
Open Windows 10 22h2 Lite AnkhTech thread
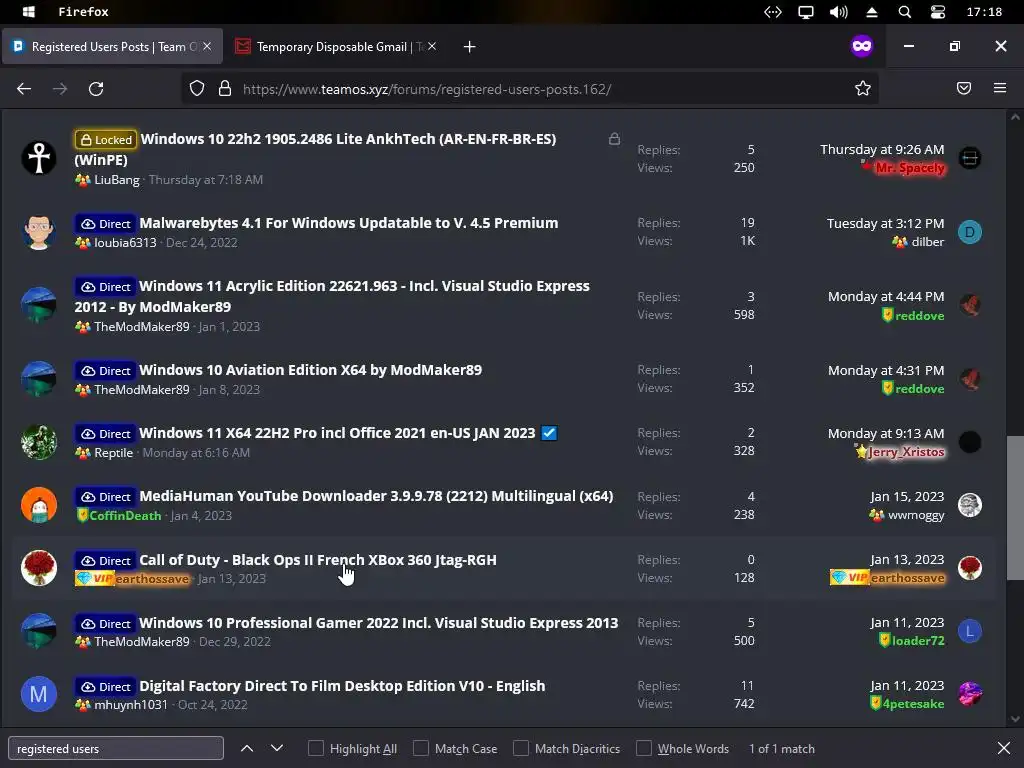point(315,149)
